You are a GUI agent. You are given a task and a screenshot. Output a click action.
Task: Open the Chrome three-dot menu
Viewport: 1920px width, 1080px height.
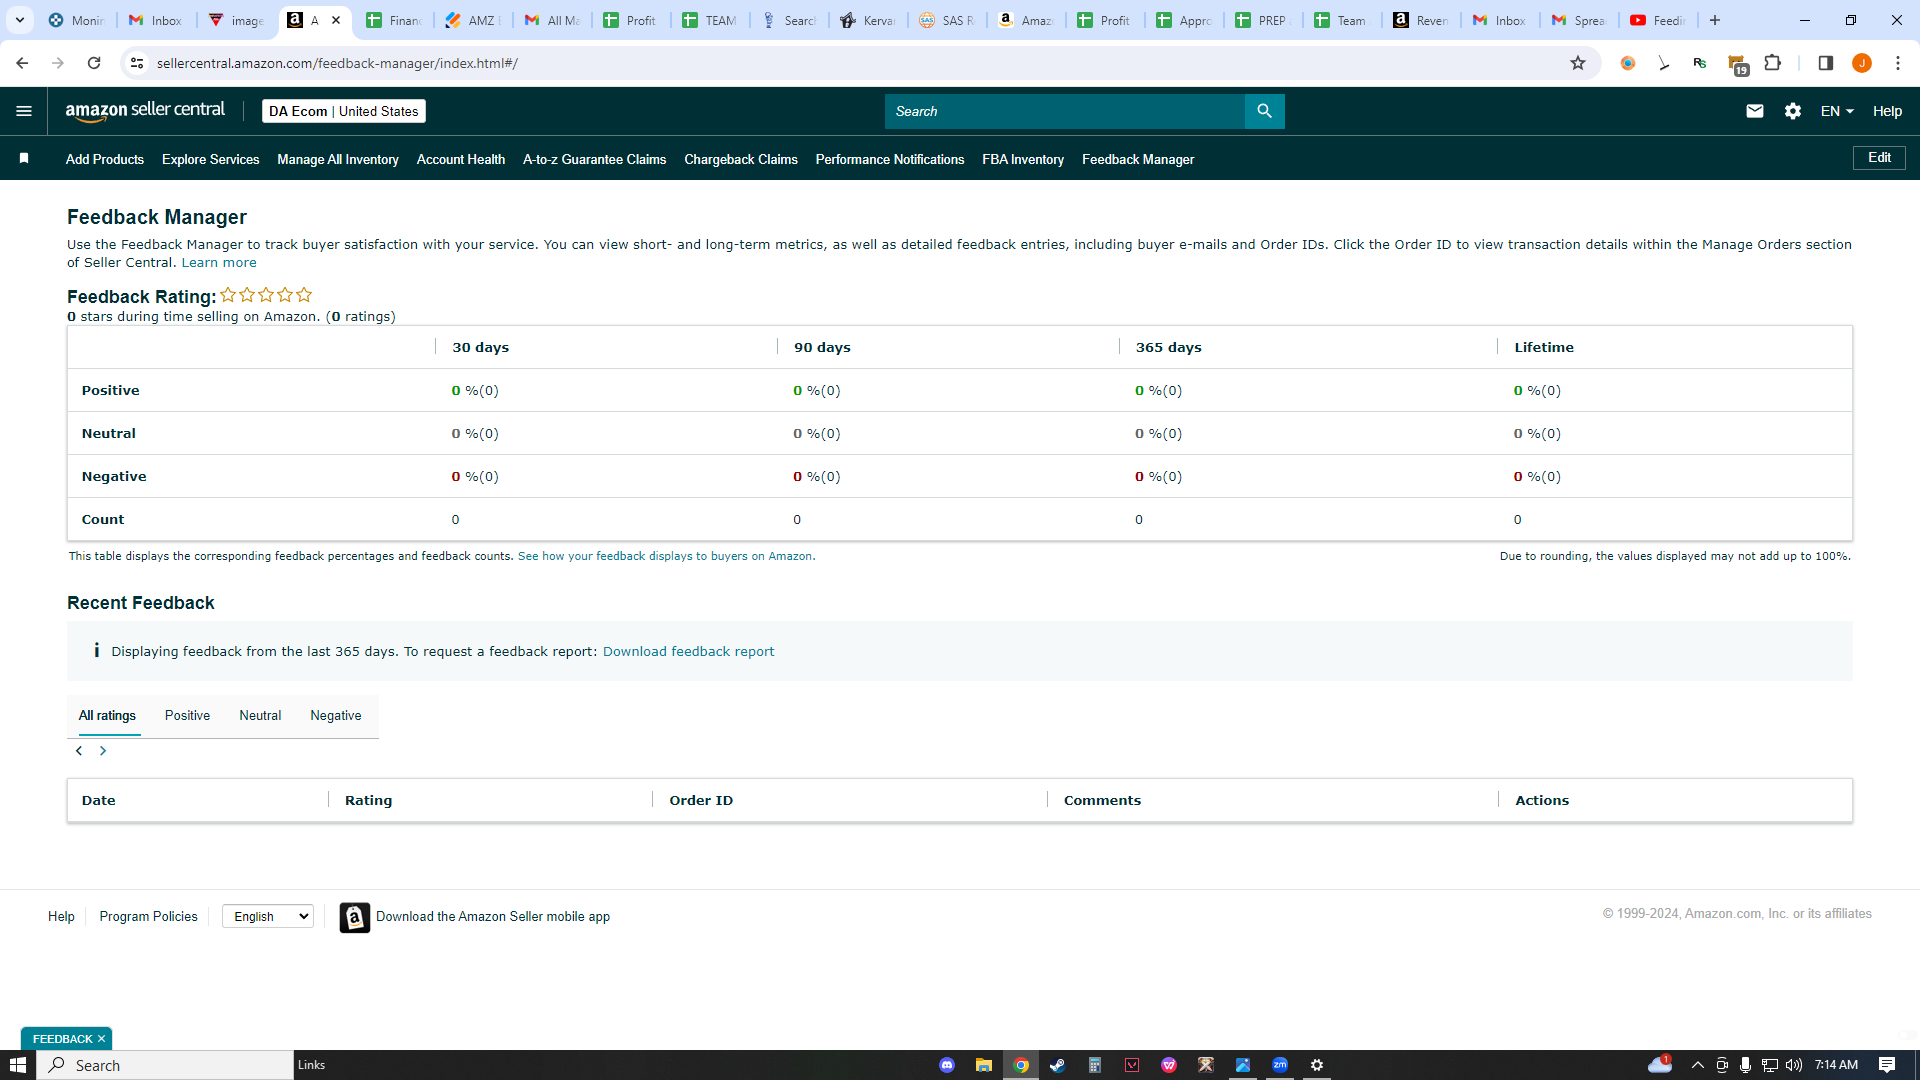point(1897,63)
